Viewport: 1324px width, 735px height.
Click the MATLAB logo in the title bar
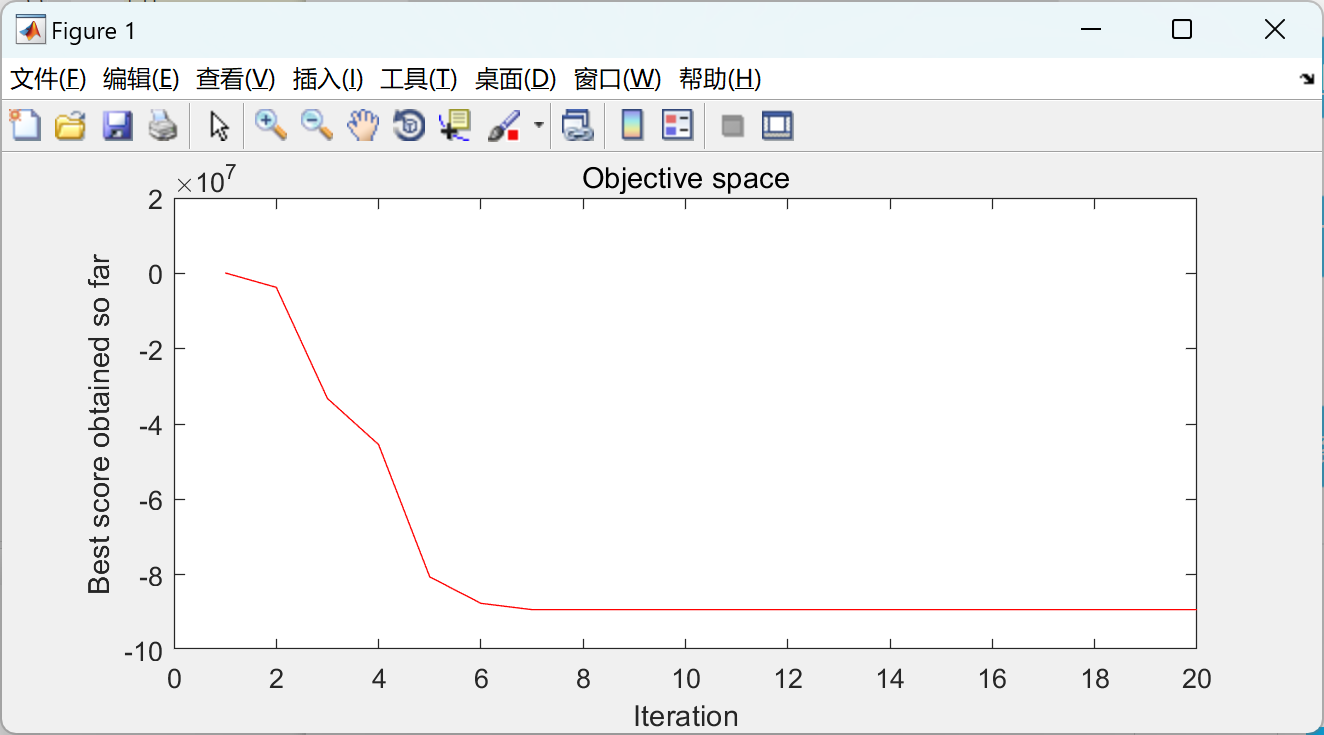[31, 31]
